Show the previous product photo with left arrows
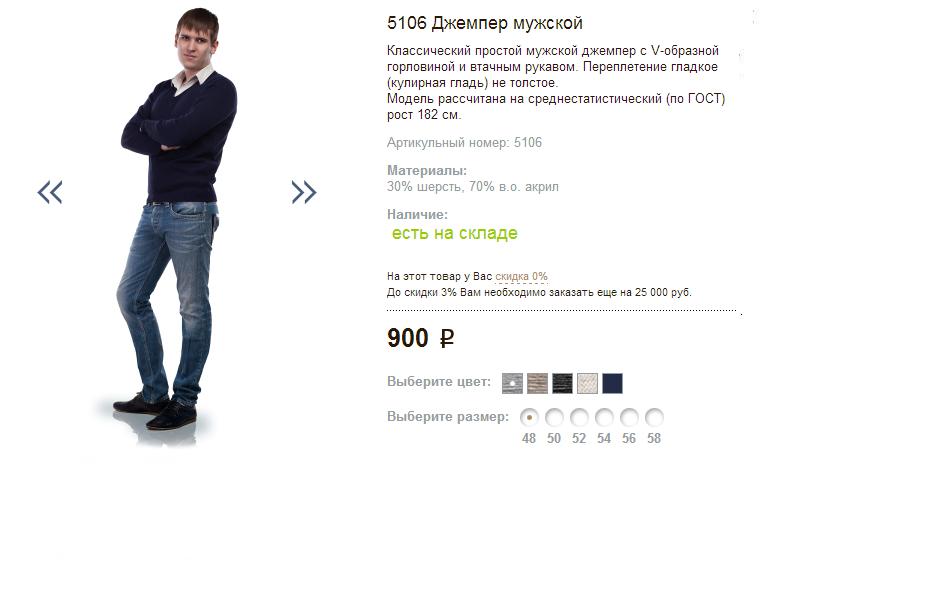The height and width of the screenshot is (599, 942). tap(50, 192)
